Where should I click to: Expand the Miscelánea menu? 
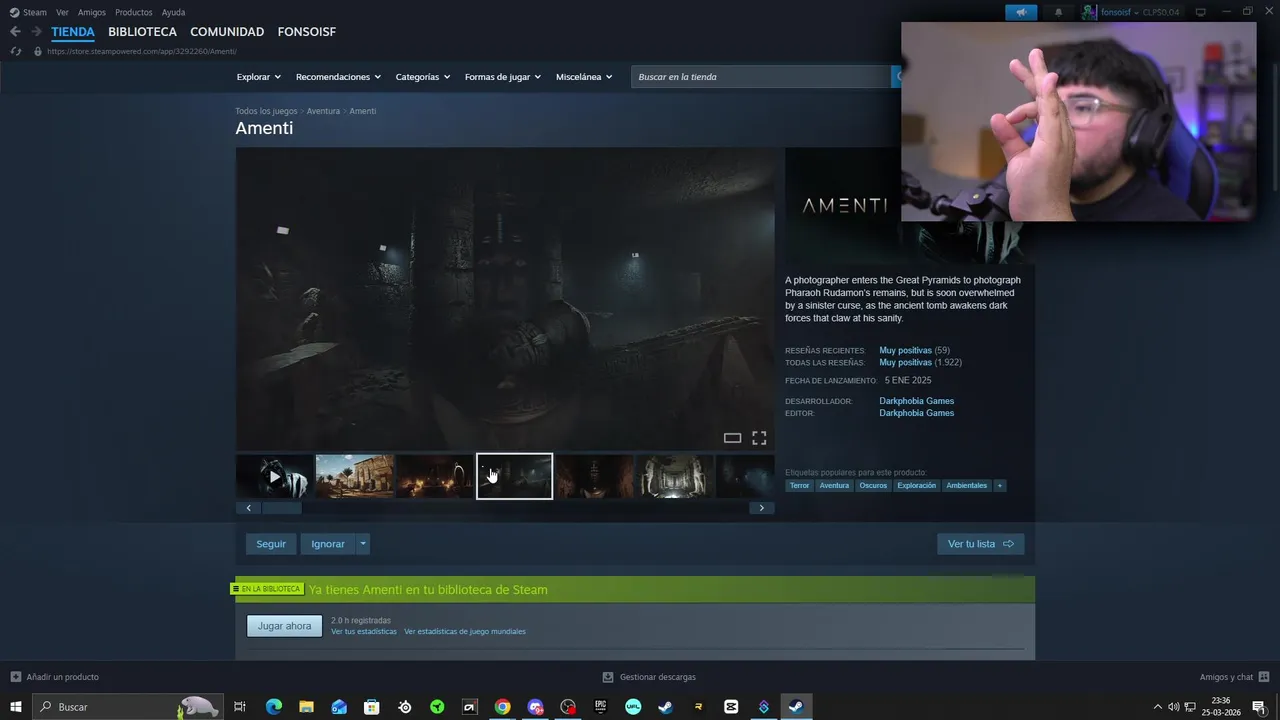[x=584, y=77]
